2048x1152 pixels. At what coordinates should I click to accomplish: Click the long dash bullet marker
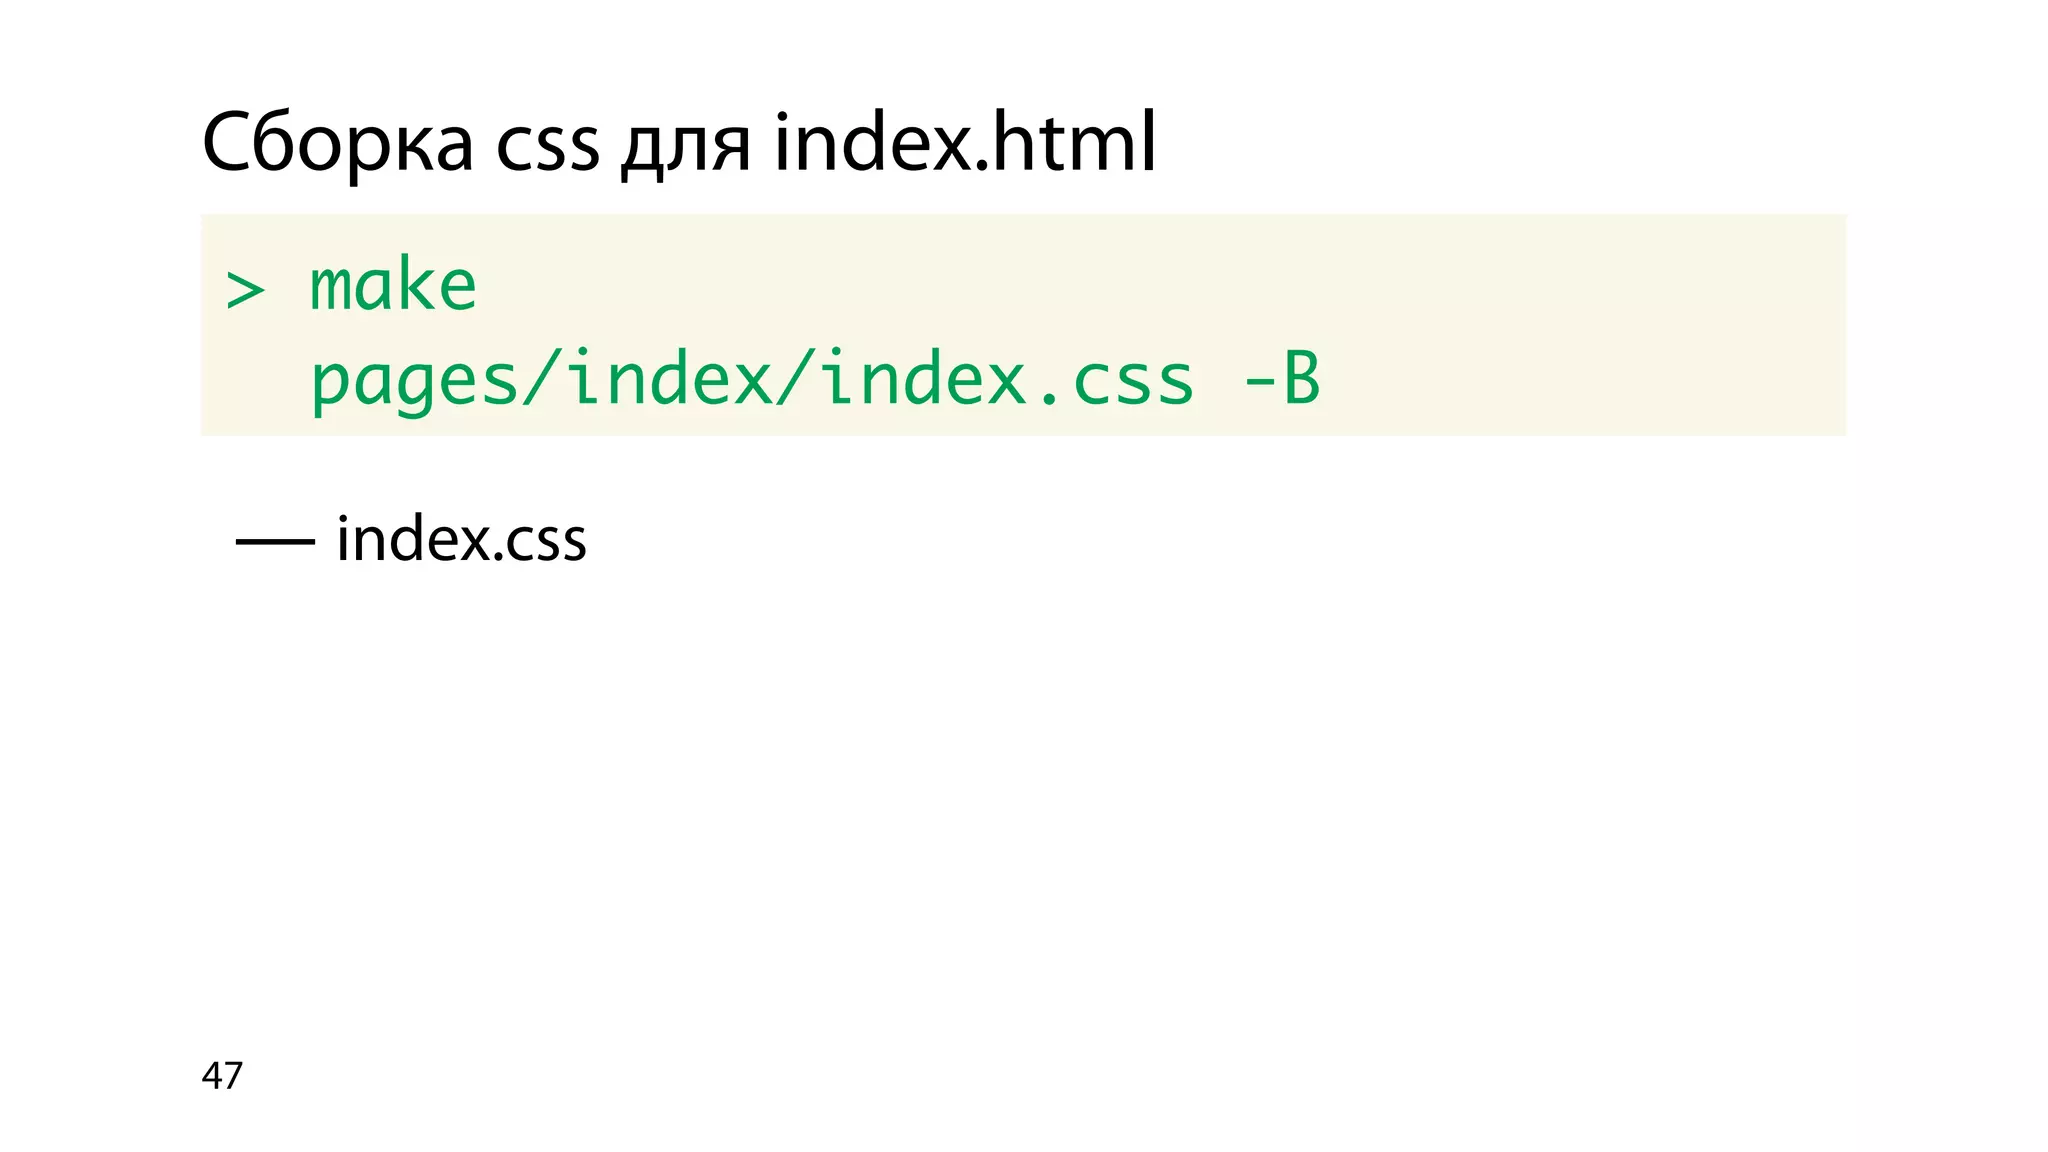point(275,541)
